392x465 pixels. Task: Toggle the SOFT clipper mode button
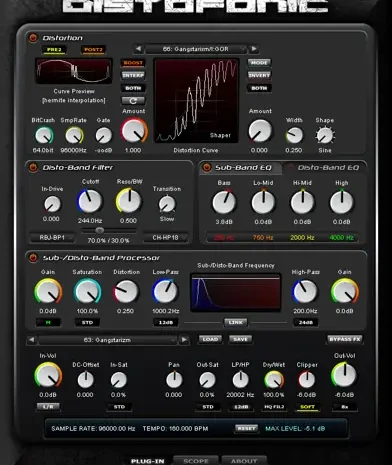[307, 407]
